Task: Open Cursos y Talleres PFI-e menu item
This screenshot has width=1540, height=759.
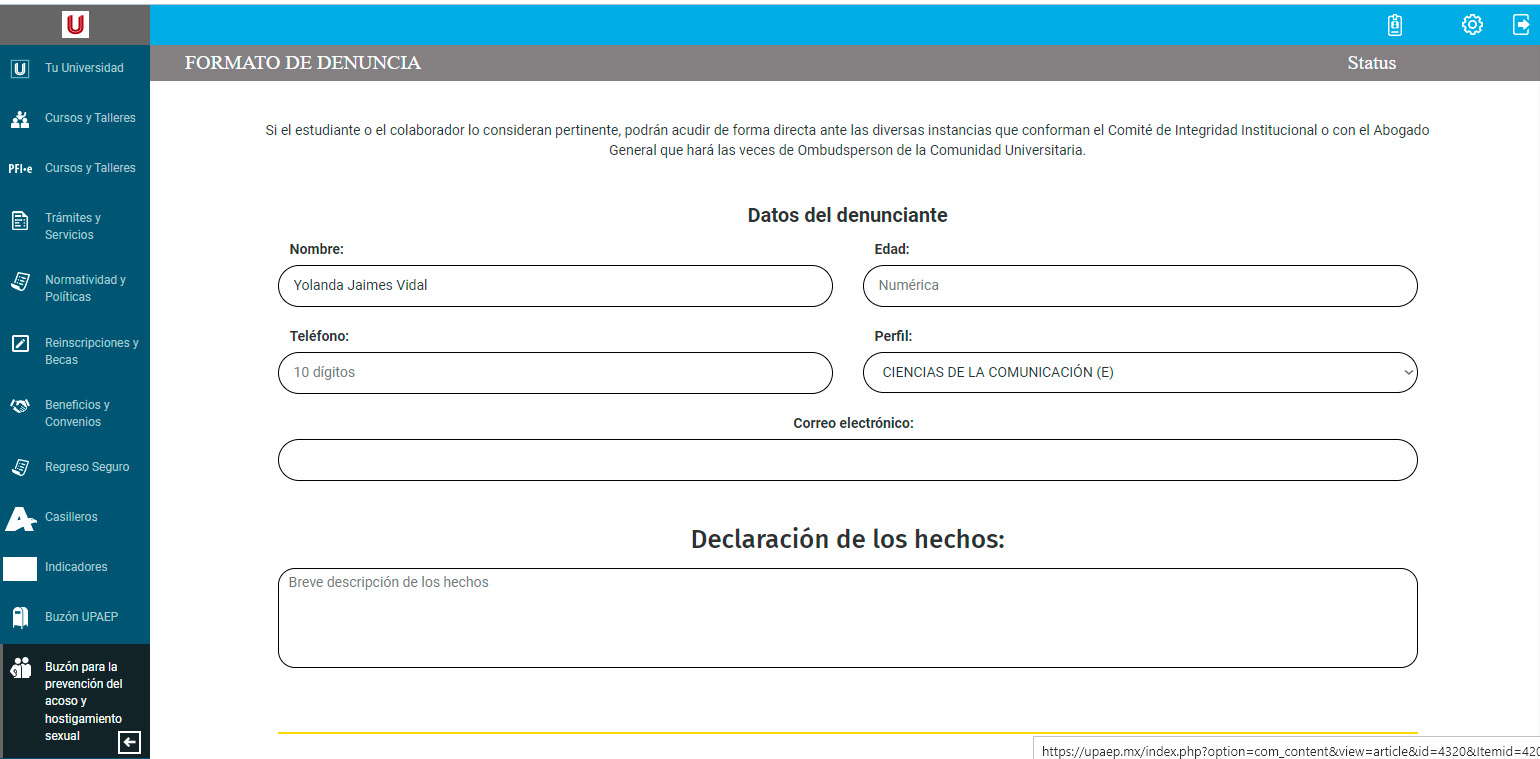Action: [x=90, y=168]
